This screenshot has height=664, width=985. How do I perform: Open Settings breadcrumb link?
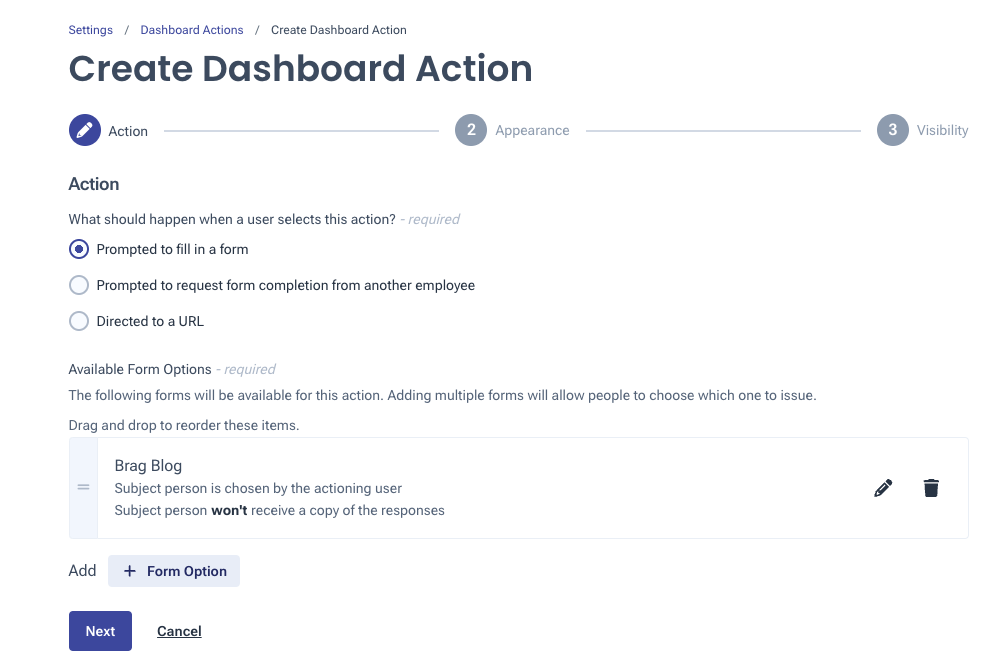pos(90,30)
